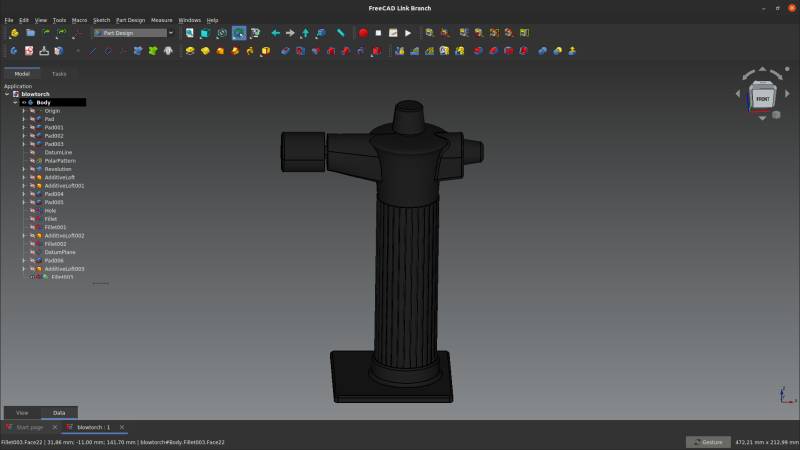Click the last icon in second toolbar row
The image size is (800, 450).
572,51
